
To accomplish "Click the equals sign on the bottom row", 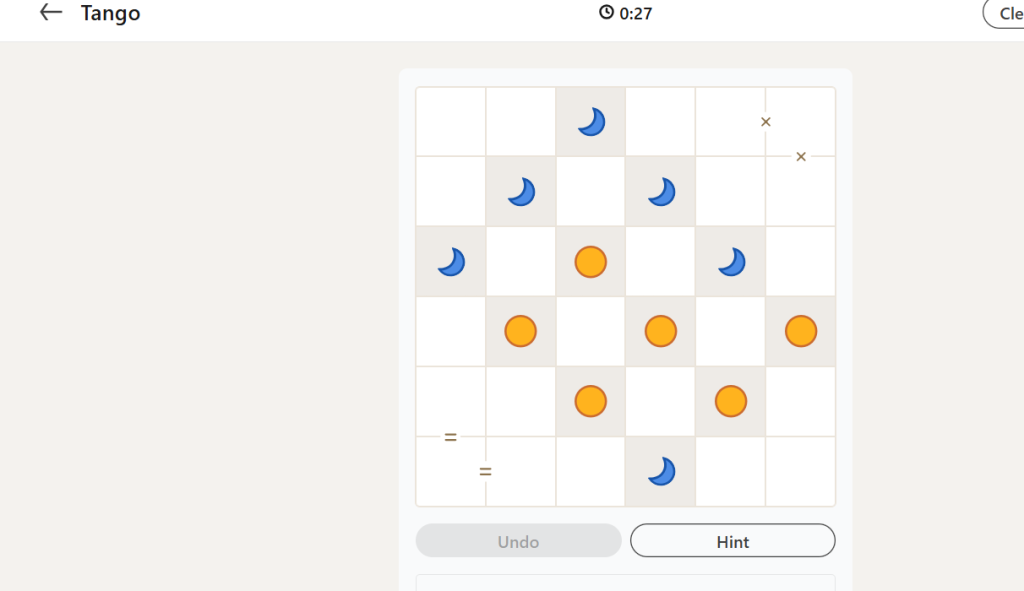I will (x=486, y=471).
